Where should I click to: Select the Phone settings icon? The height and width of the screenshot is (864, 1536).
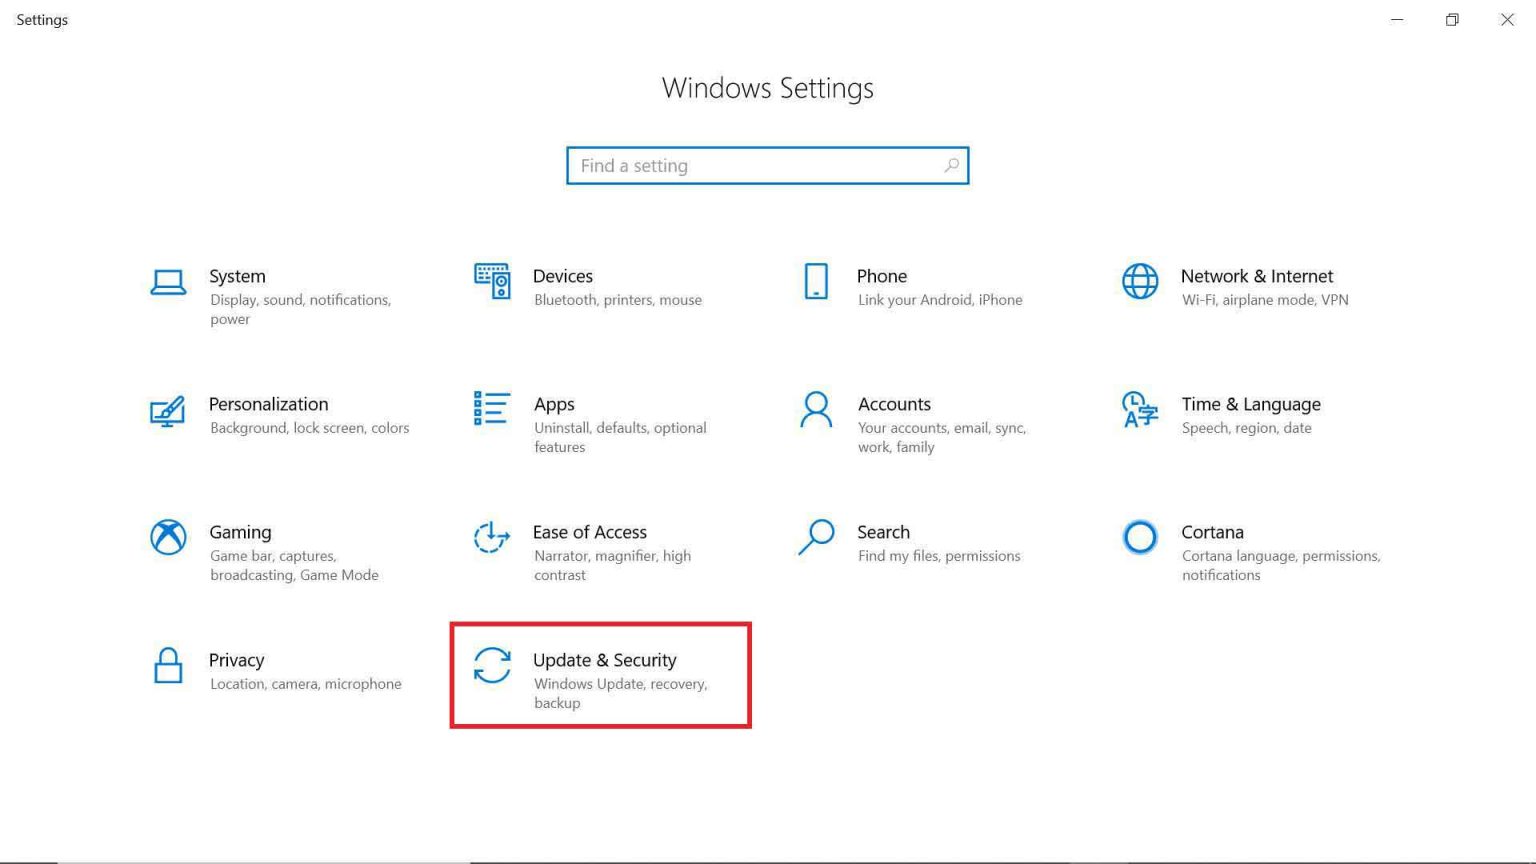pos(815,283)
